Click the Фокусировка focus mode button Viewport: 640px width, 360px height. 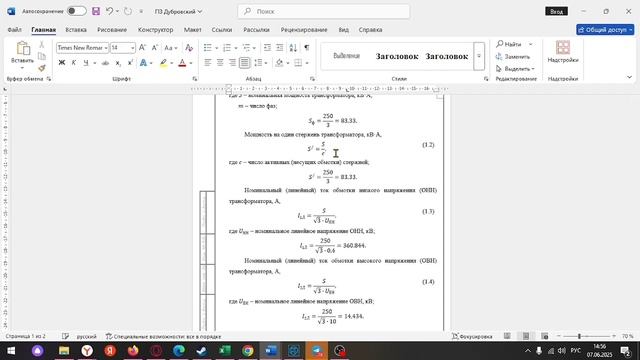click(472, 336)
